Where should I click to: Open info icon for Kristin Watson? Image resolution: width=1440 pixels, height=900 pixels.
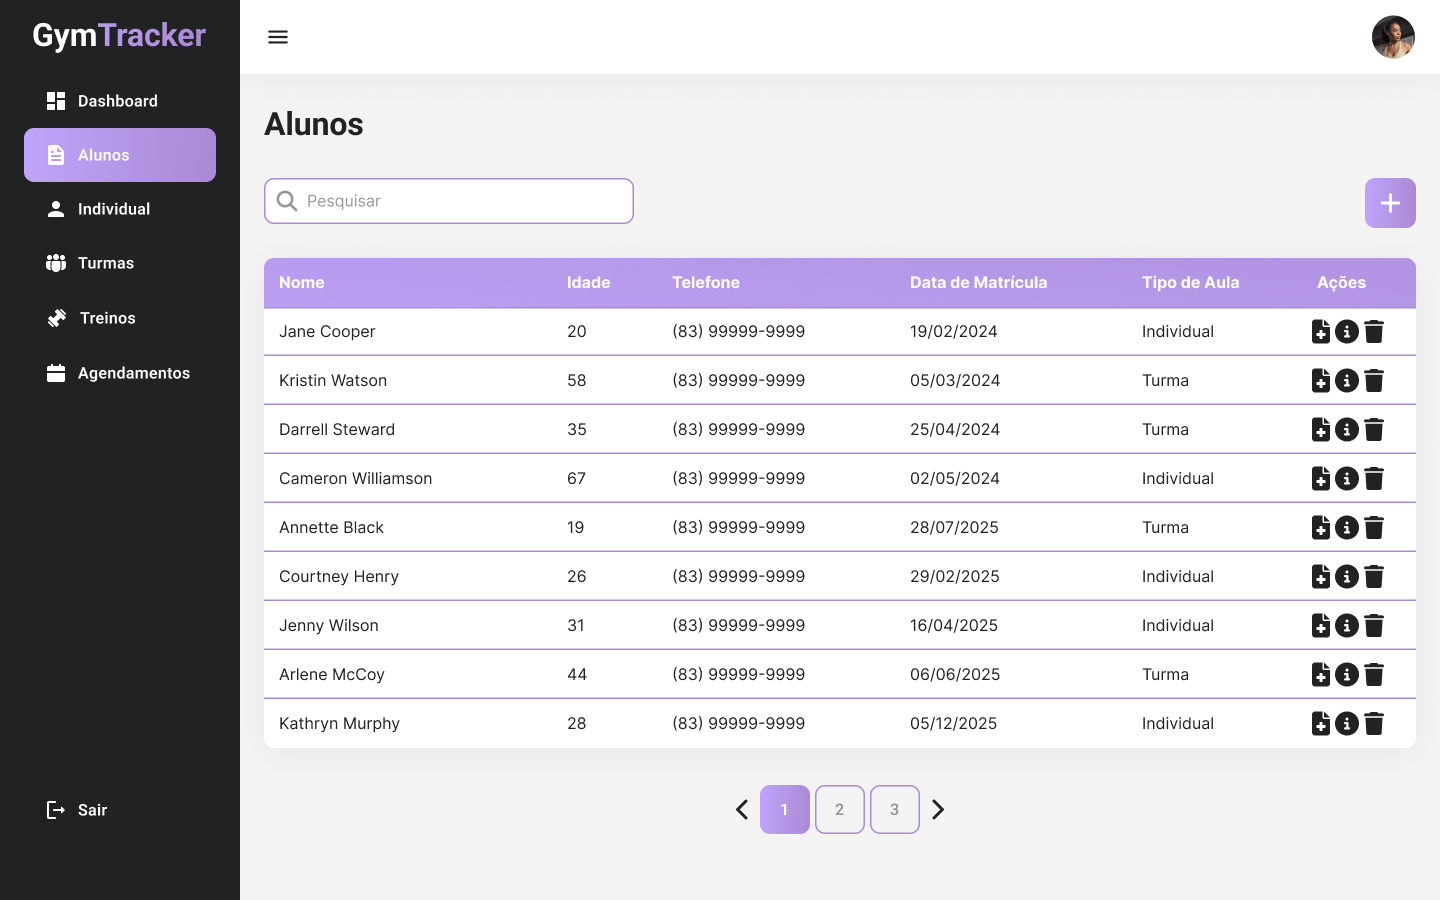1347,381
